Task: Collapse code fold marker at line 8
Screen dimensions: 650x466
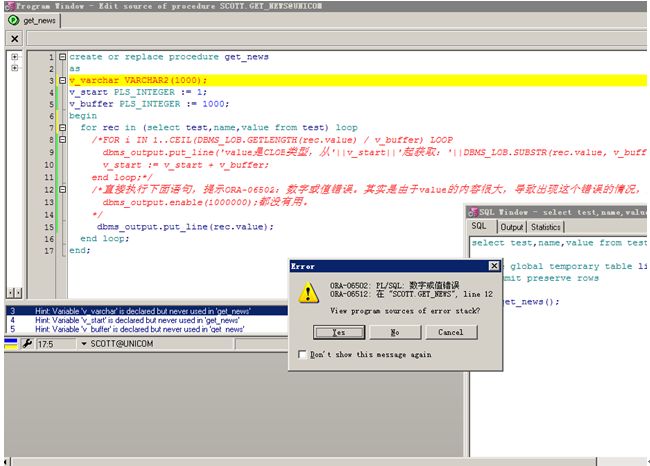Action: tap(62, 140)
